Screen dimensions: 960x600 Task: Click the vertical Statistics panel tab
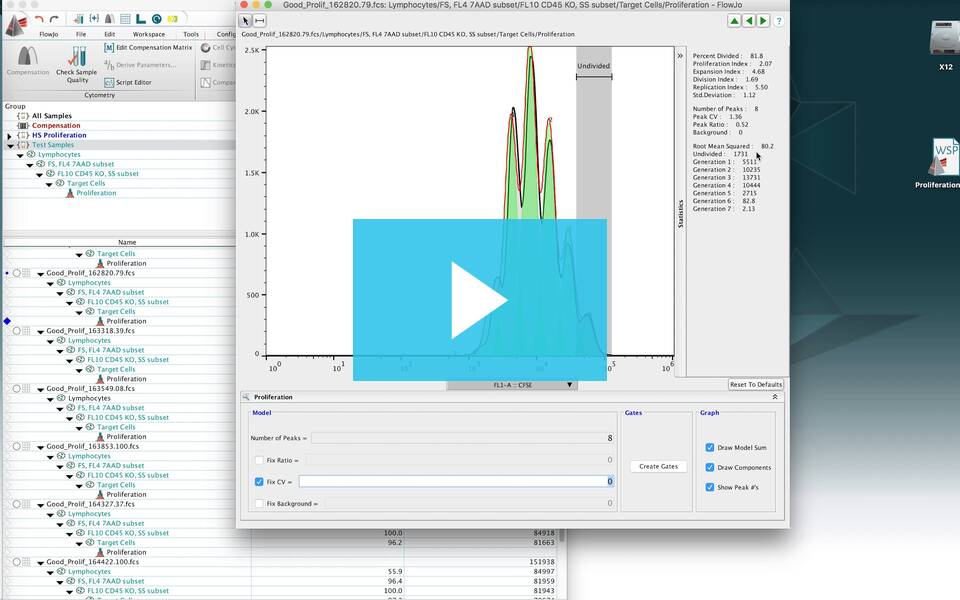[x=680, y=214]
